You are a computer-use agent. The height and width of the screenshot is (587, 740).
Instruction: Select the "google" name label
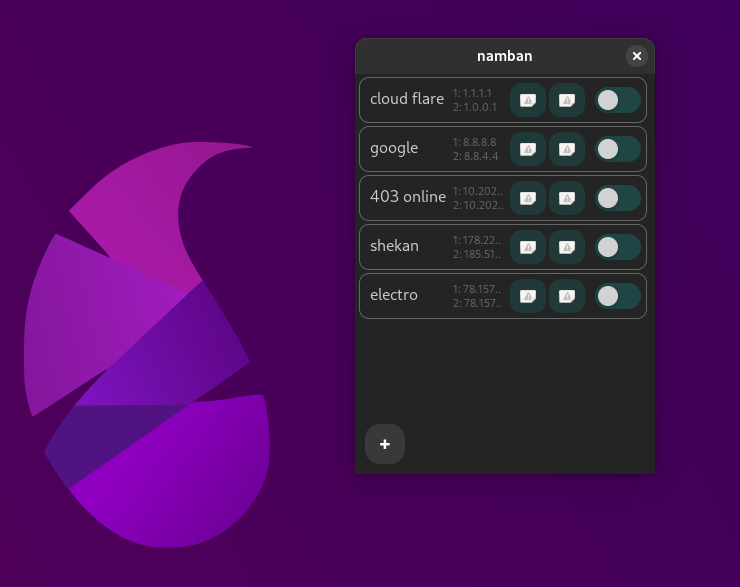[394, 148]
